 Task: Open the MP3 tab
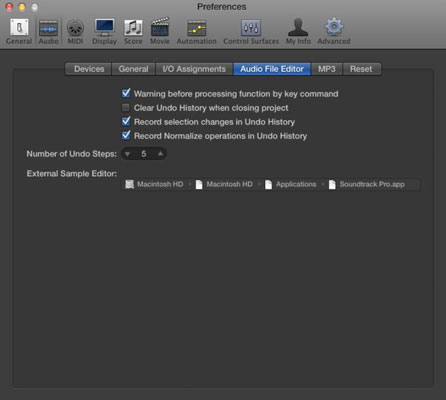[x=326, y=69]
